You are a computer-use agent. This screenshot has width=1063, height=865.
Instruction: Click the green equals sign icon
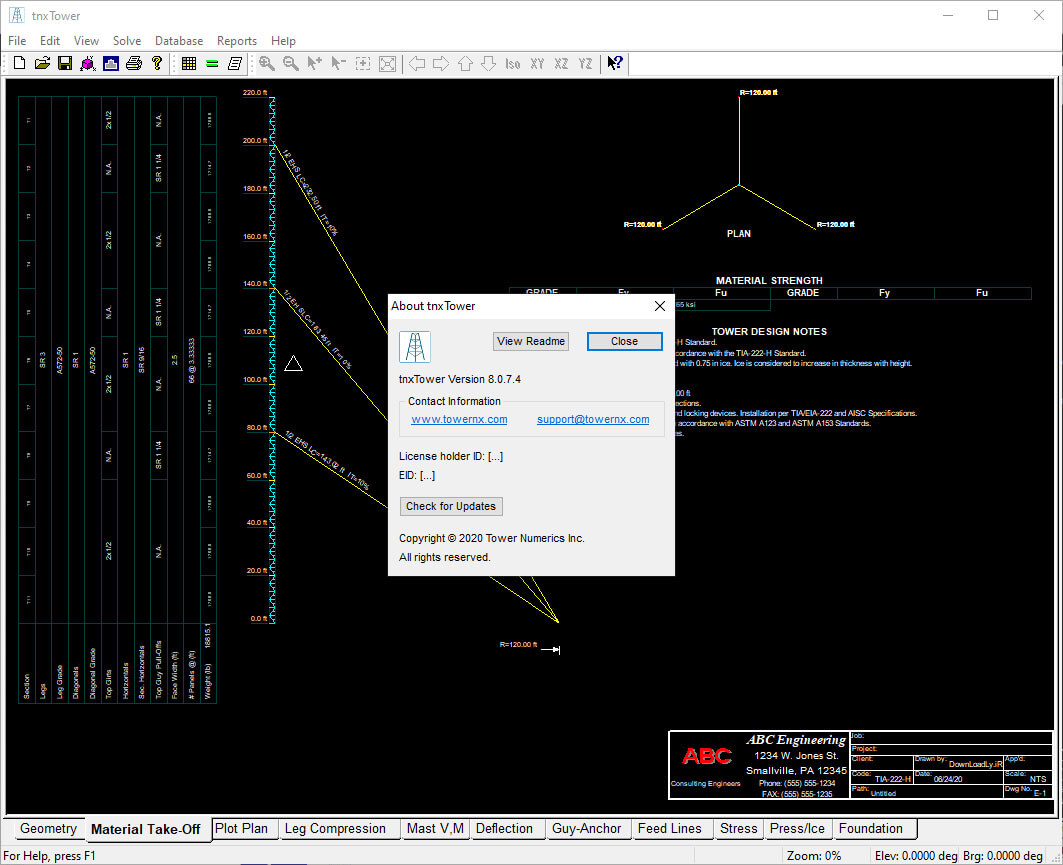coord(212,63)
